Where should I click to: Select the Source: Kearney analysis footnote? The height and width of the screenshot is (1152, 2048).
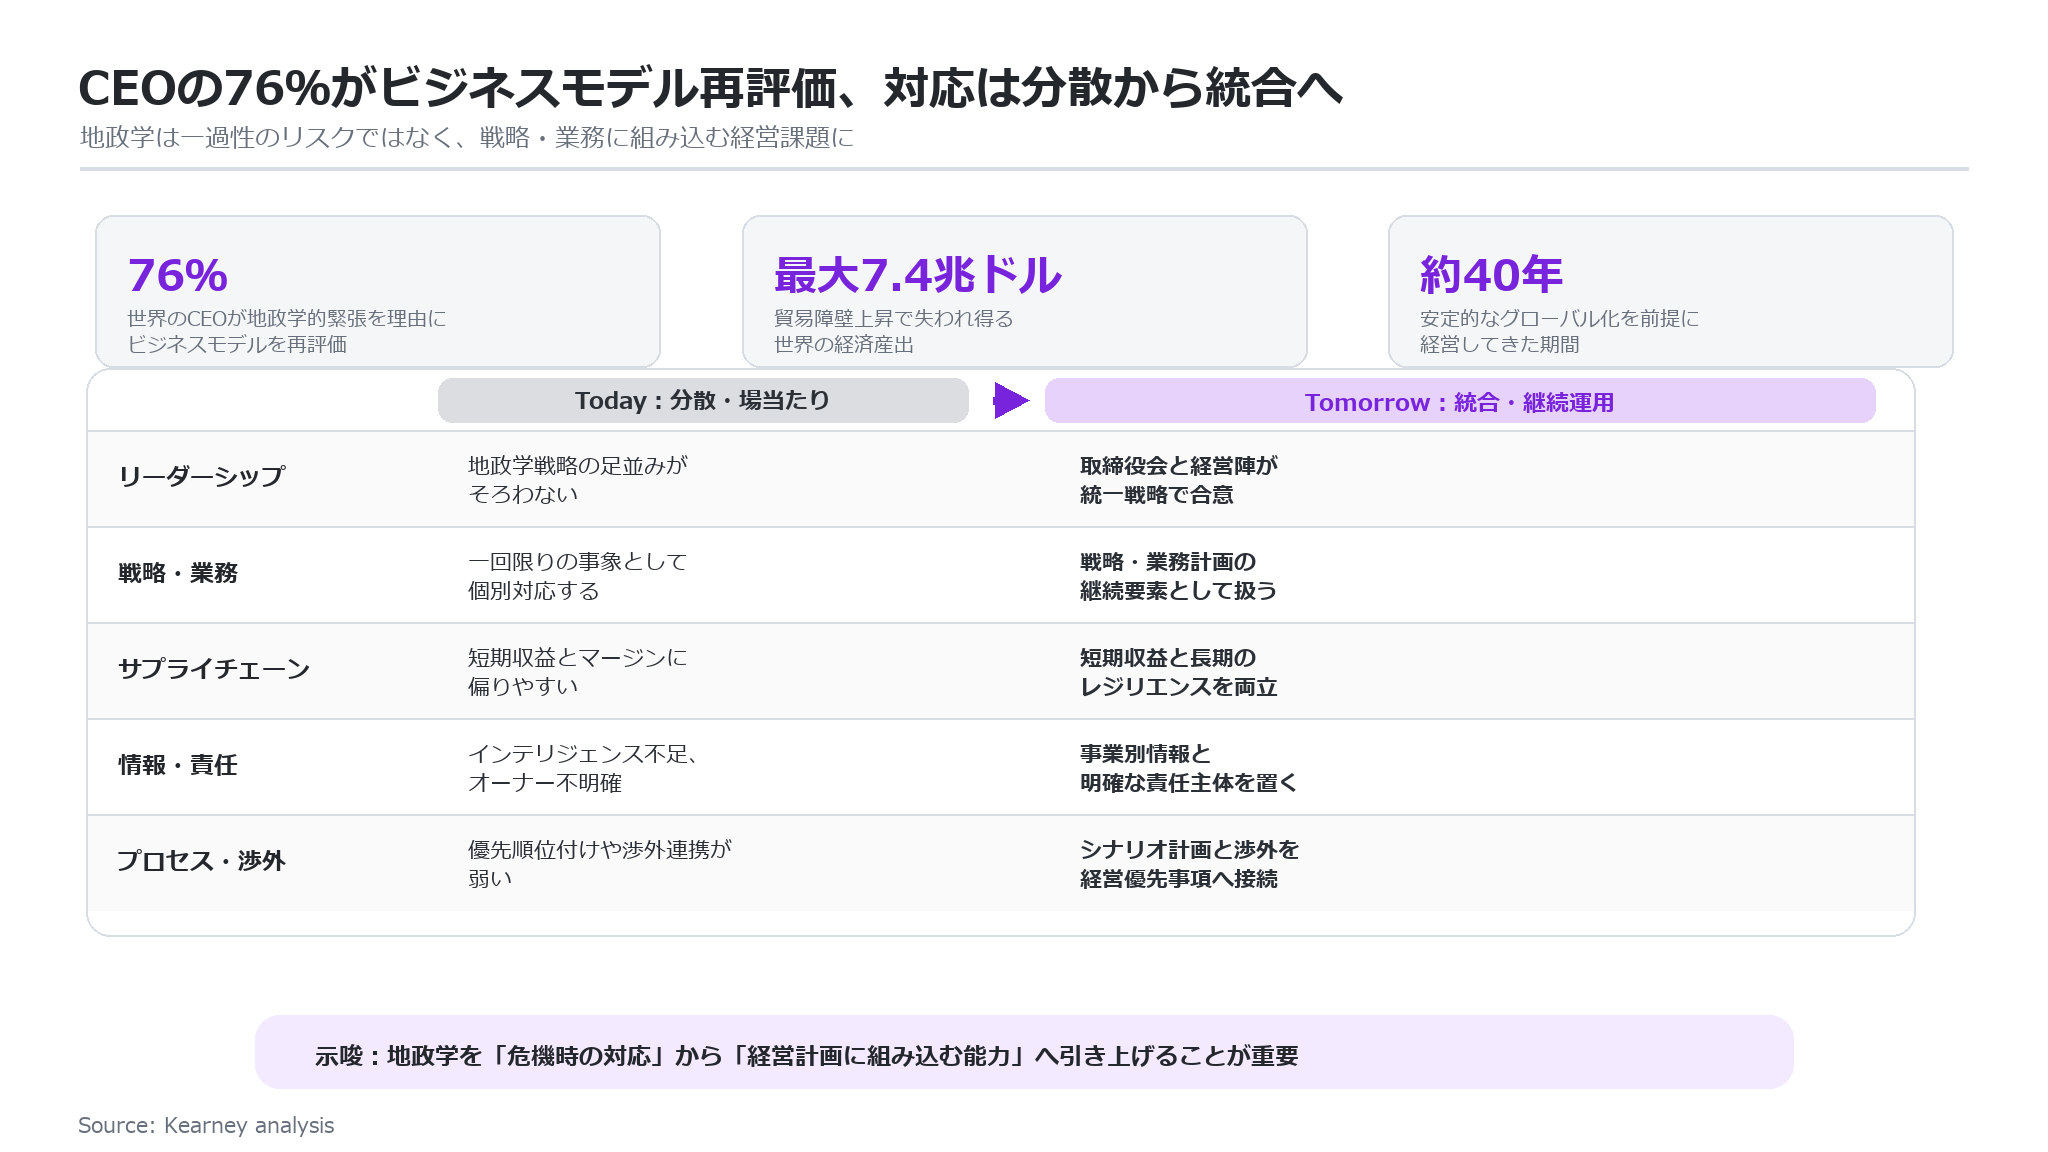pos(206,1126)
